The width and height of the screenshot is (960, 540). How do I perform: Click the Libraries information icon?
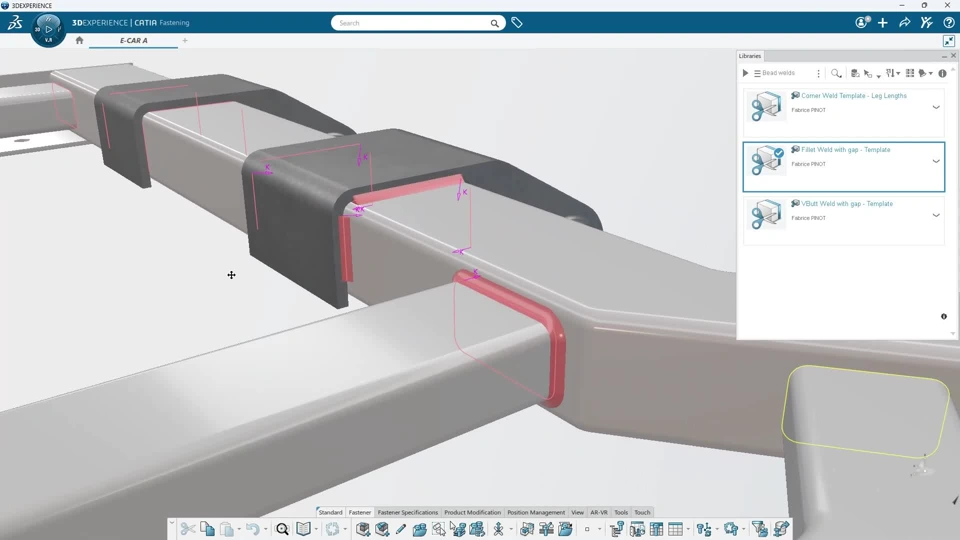[942, 73]
